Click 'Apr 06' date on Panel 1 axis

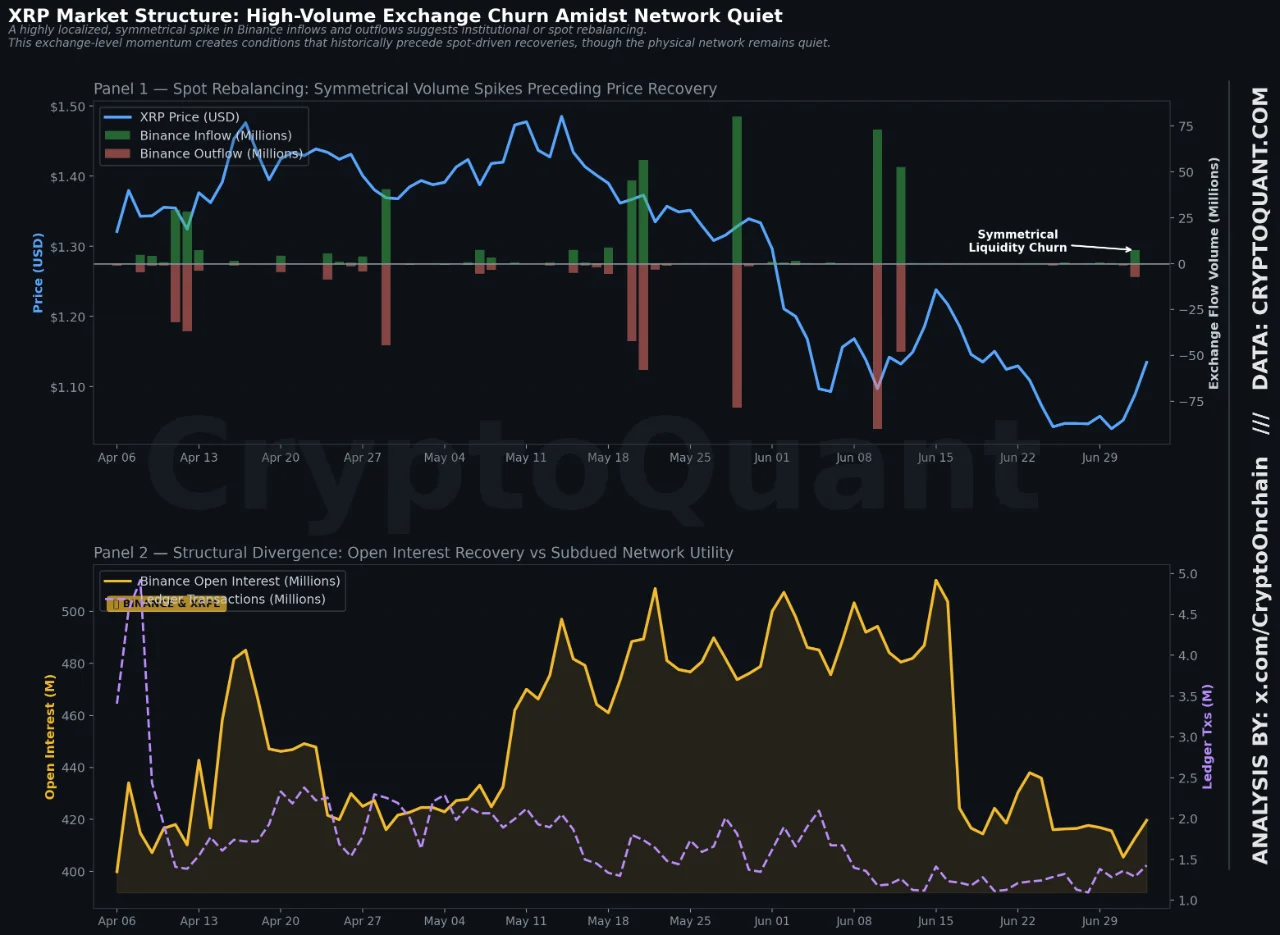pos(116,457)
